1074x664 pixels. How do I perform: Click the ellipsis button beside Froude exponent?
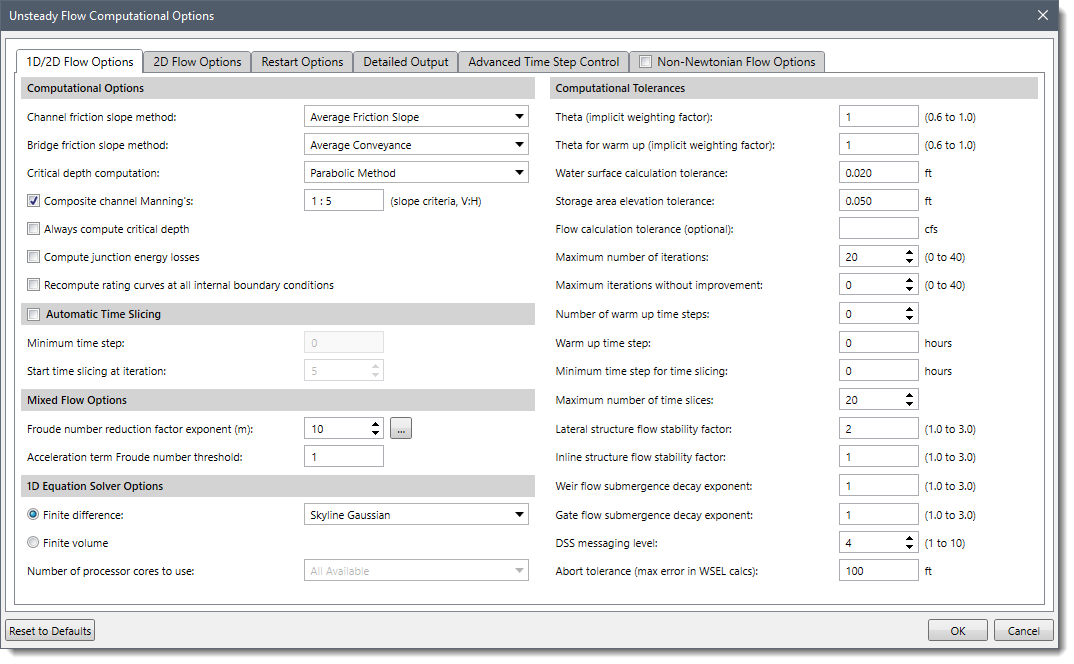[401, 429]
